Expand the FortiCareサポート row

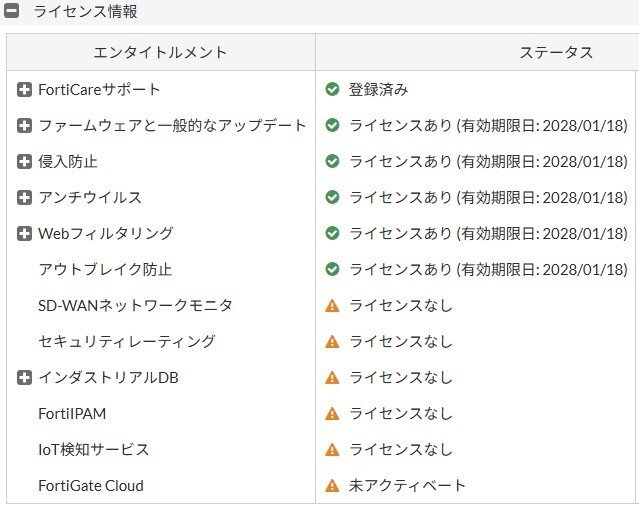coord(25,90)
